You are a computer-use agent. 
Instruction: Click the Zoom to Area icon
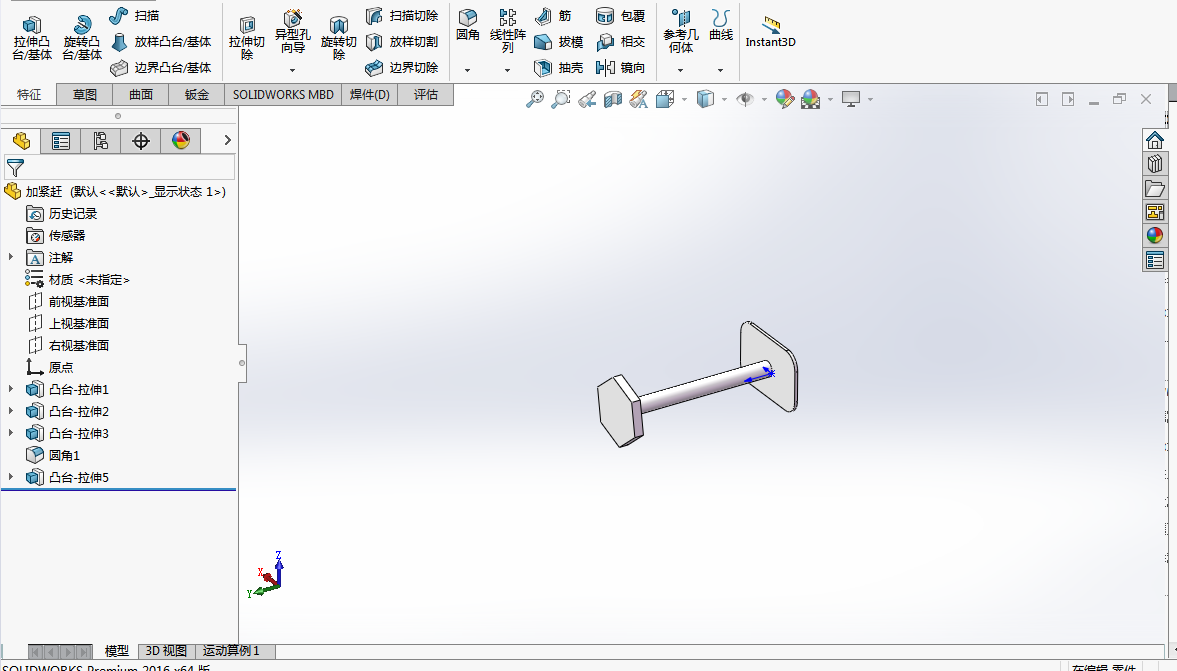561,99
